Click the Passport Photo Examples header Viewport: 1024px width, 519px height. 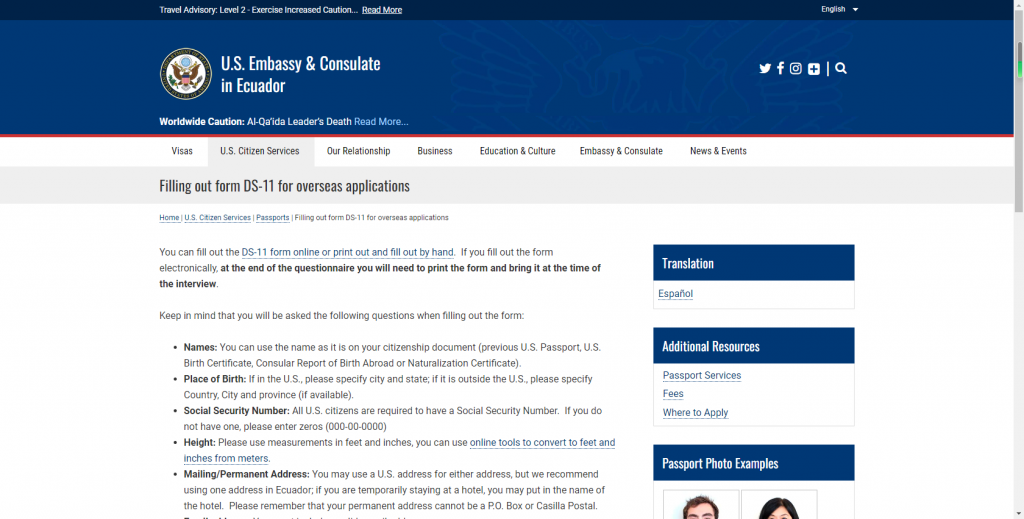click(754, 463)
